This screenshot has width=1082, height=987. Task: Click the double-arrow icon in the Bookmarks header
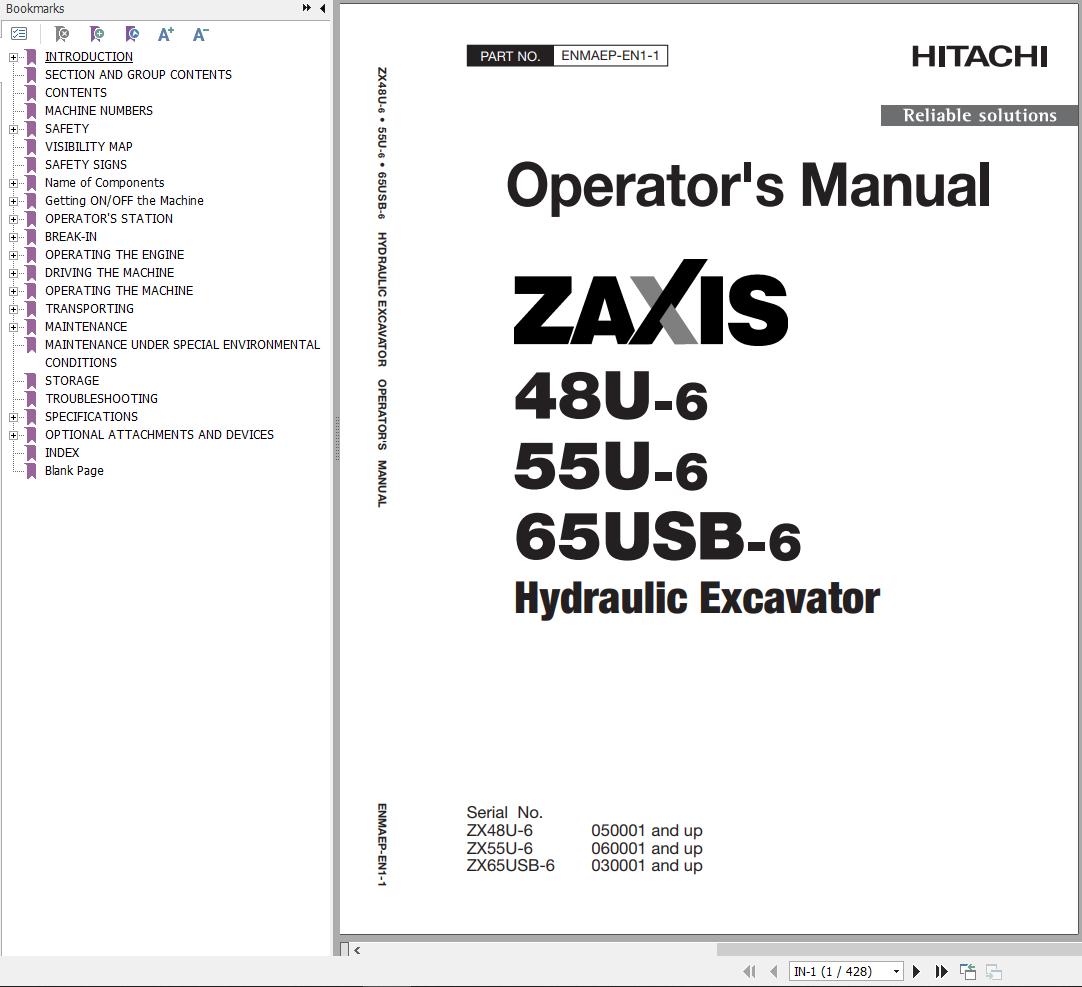306,8
